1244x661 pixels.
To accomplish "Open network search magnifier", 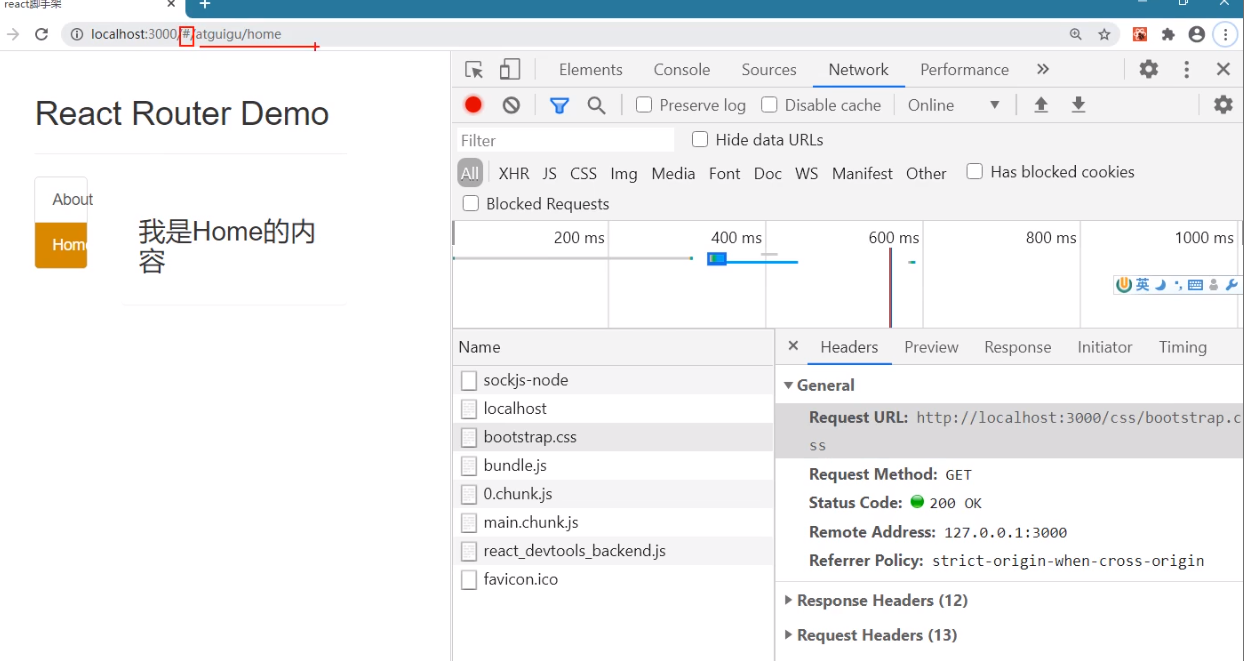I will point(596,105).
